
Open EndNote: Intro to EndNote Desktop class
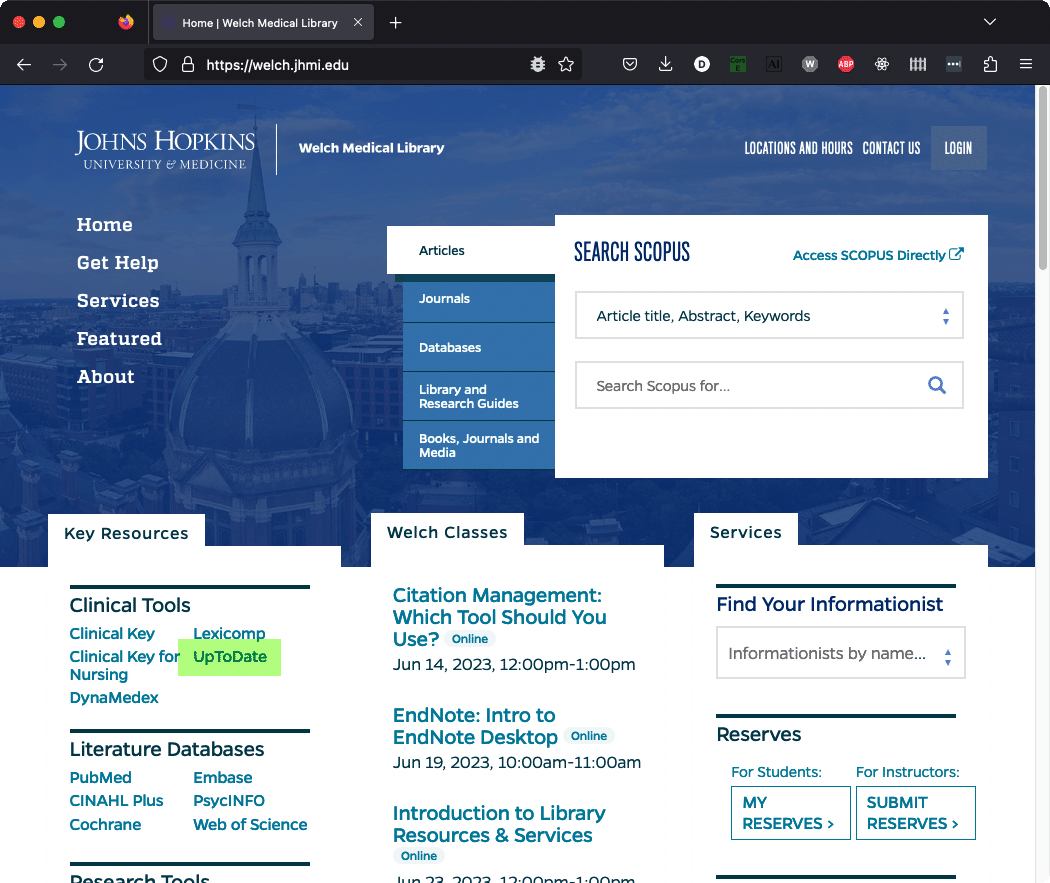click(475, 726)
